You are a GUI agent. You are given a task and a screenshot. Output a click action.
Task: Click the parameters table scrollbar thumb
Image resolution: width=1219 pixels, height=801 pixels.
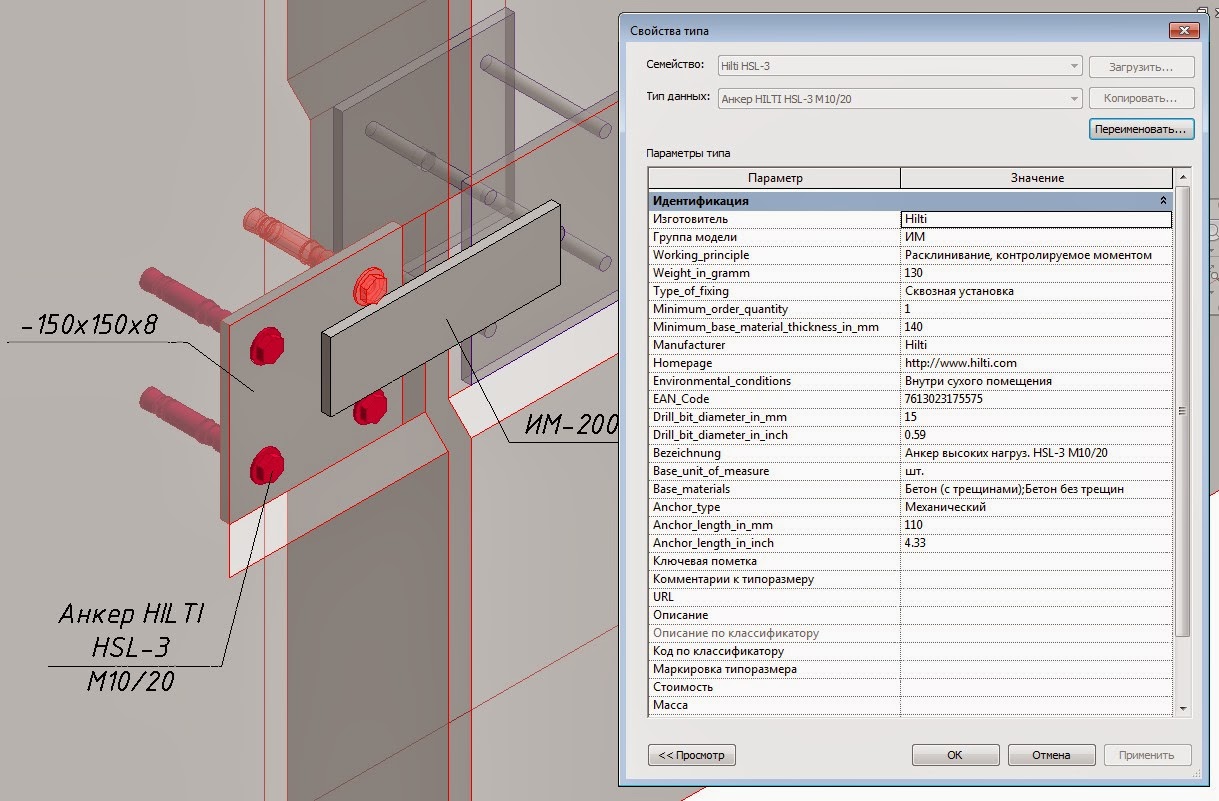click(x=1183, y=411)
